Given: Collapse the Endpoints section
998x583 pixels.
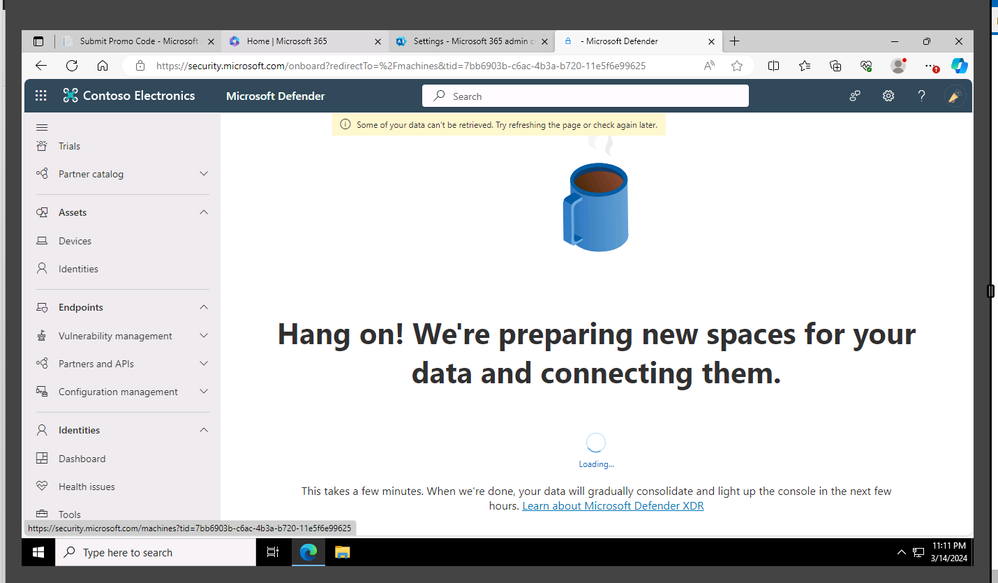Looking at the screenshot, I should click(x=204, y=307).
